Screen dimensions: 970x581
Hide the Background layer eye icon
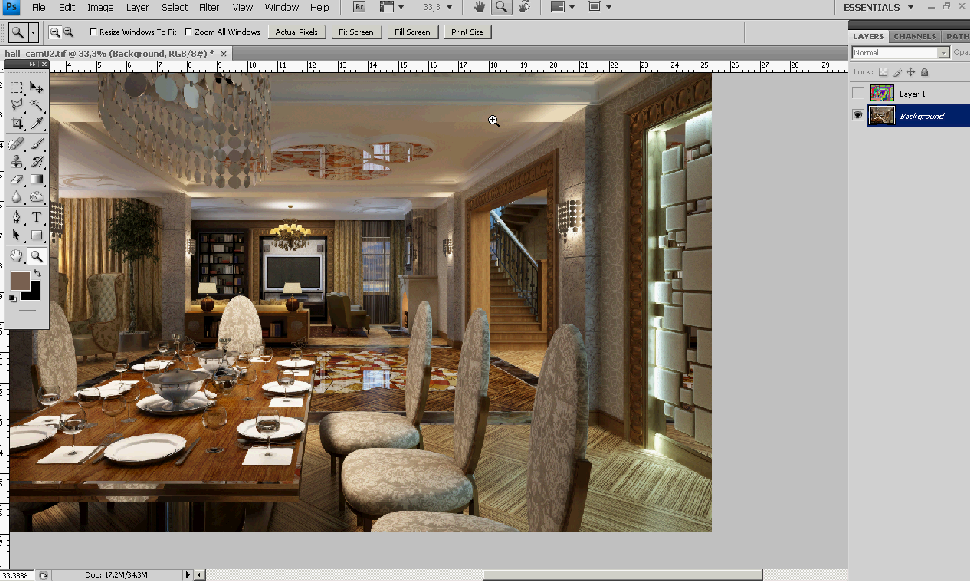pyautogui.click(x=857, y=115)
